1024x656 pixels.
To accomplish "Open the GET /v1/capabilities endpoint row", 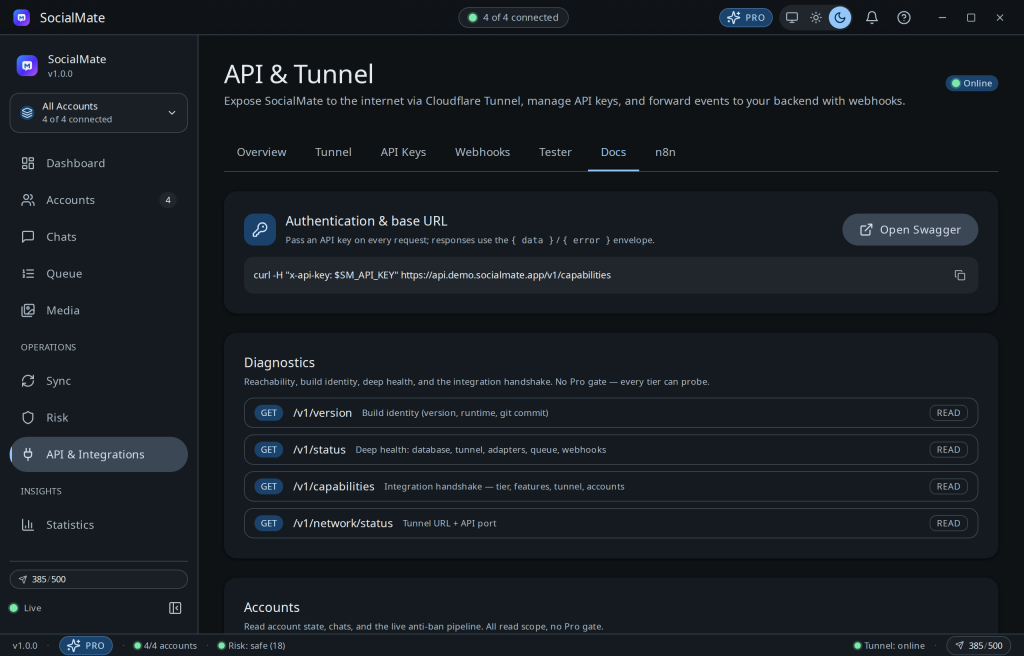I will [611, 486].
